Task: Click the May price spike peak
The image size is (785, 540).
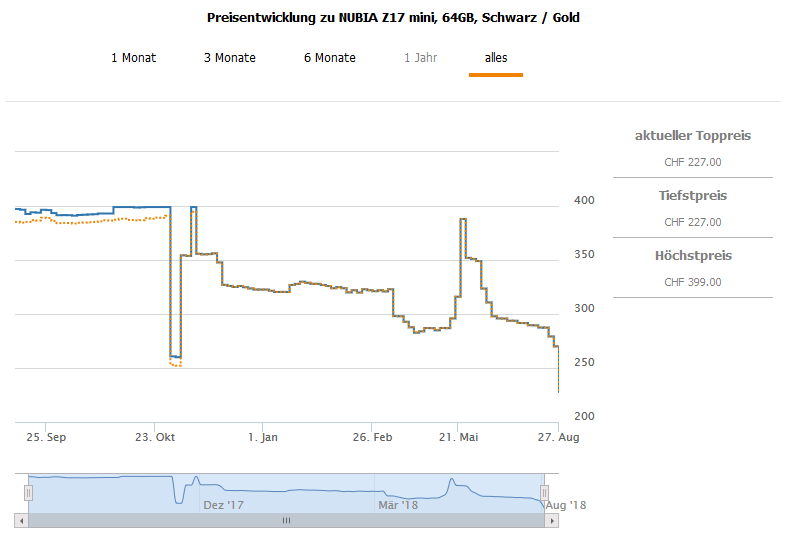Action: point(463,219)
